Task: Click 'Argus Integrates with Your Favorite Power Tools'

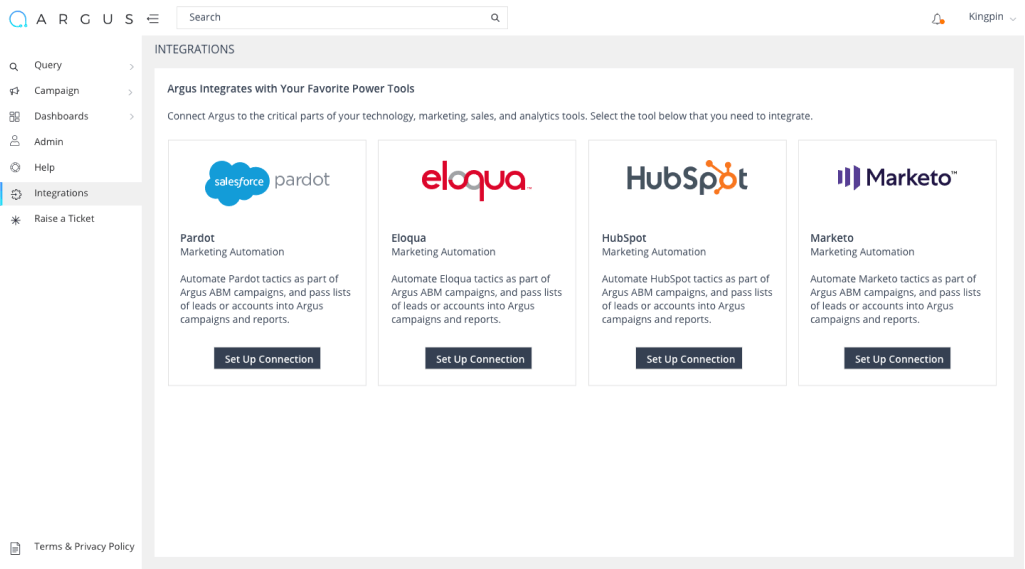Action: click(291, 89)
